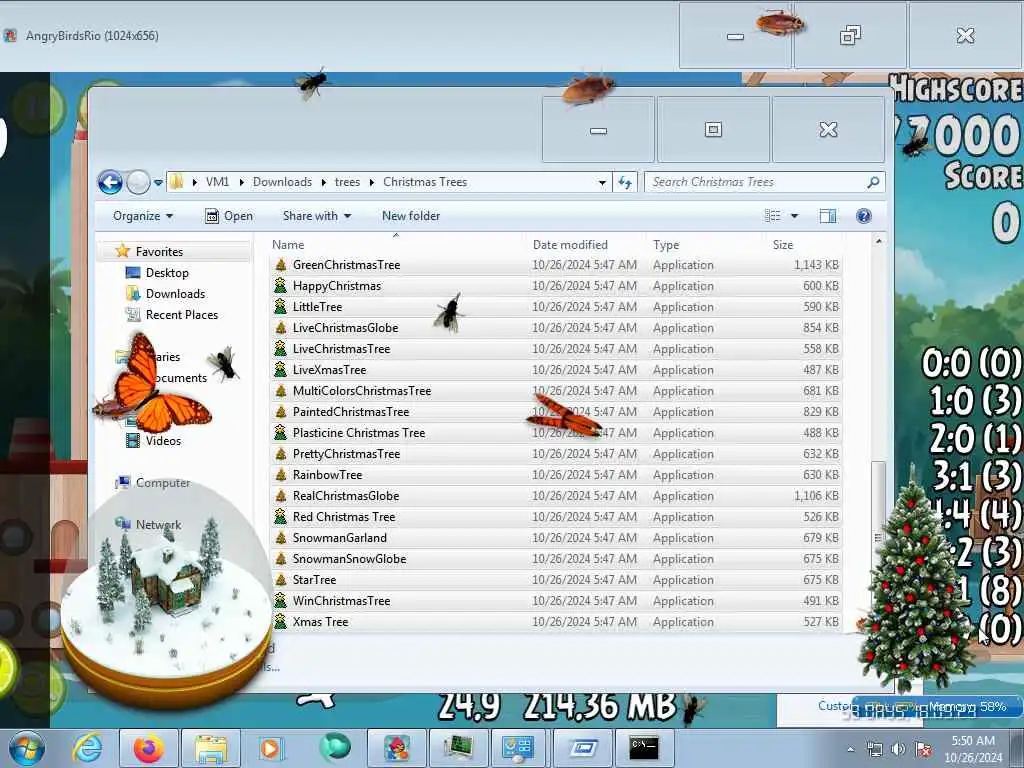
Task: Click the GreenChristmasTree file icon
Action: [x=281, y=264]
